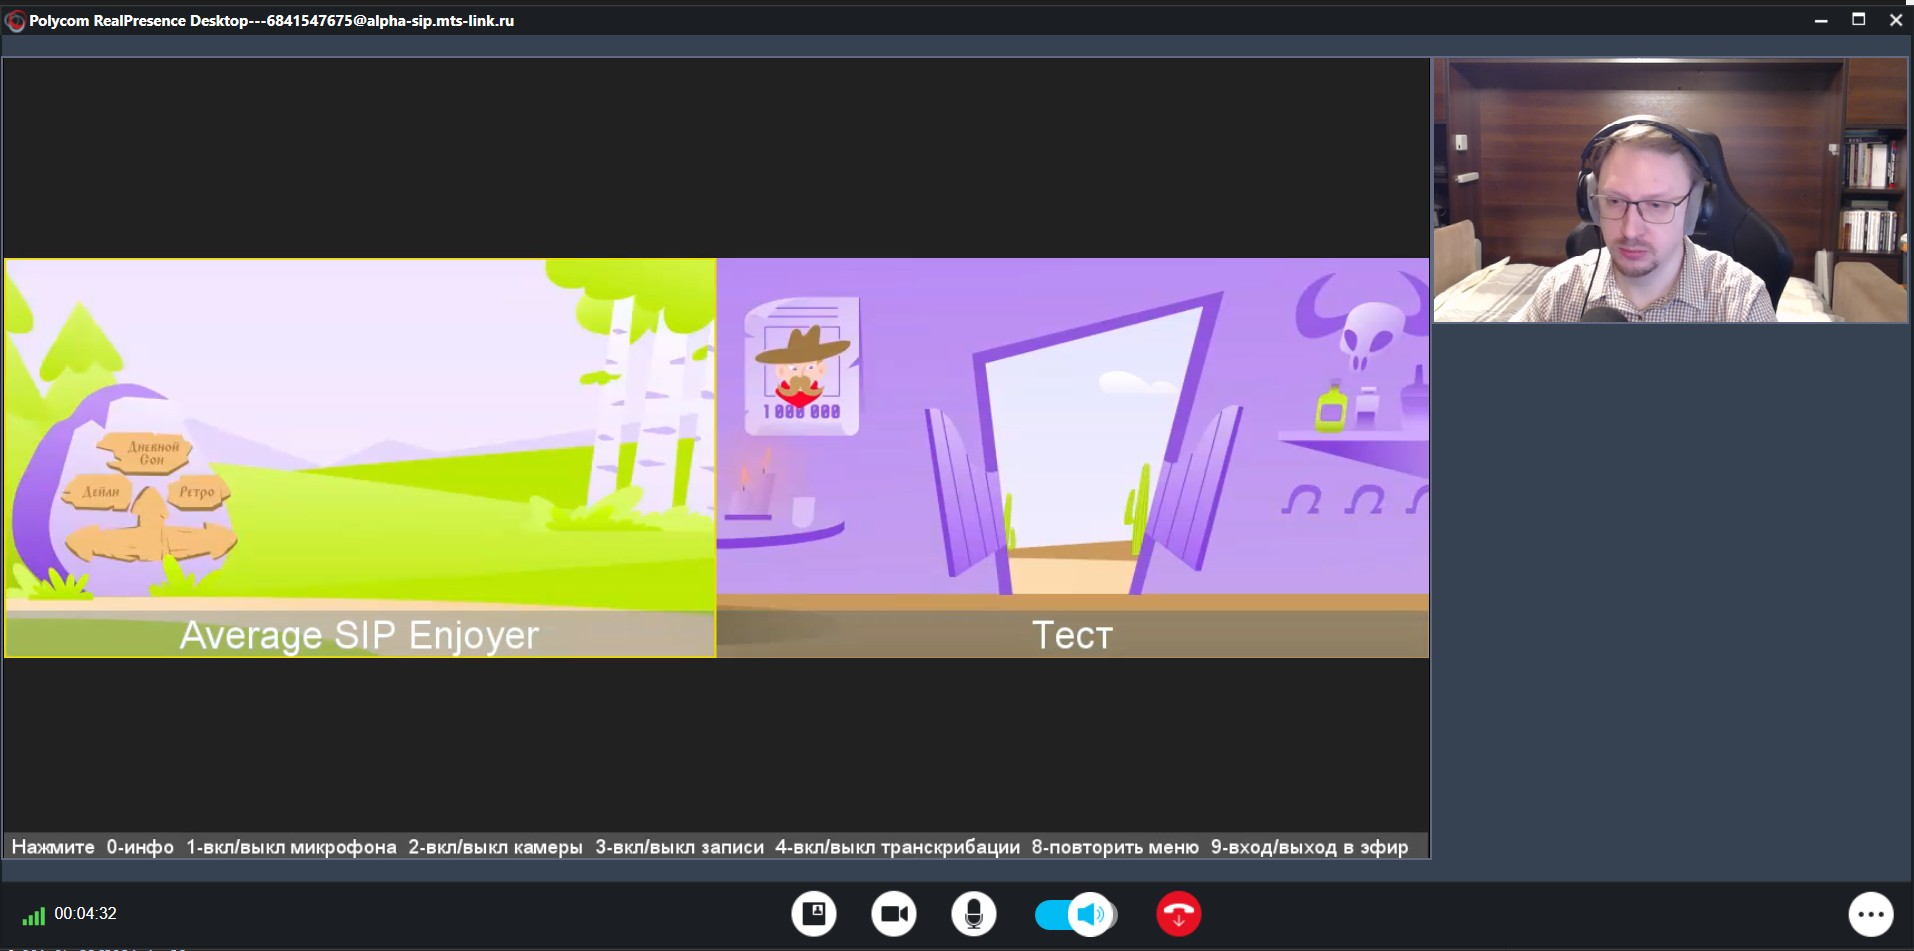
Task: Mute the microphone button
Action: 973,914
